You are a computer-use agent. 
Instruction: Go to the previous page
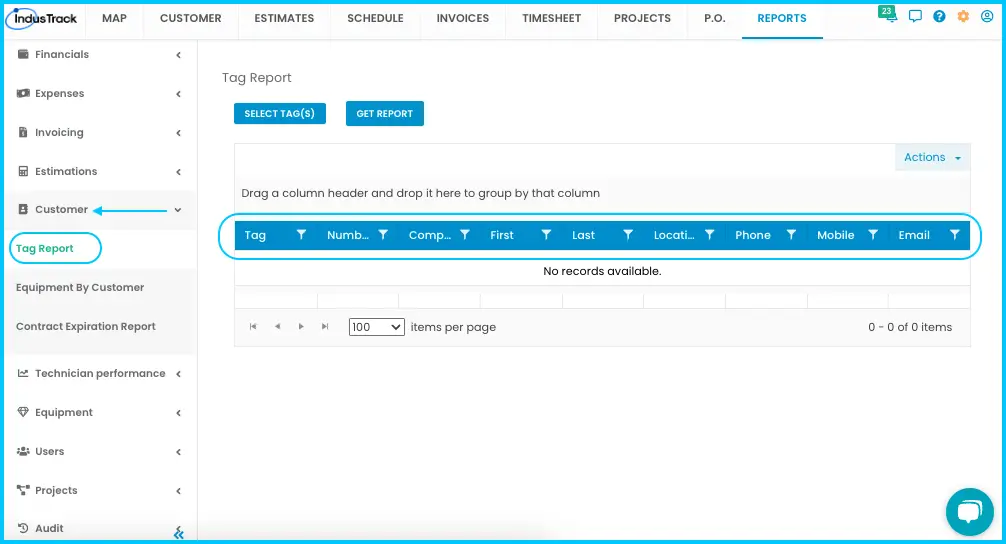(277, 327)
